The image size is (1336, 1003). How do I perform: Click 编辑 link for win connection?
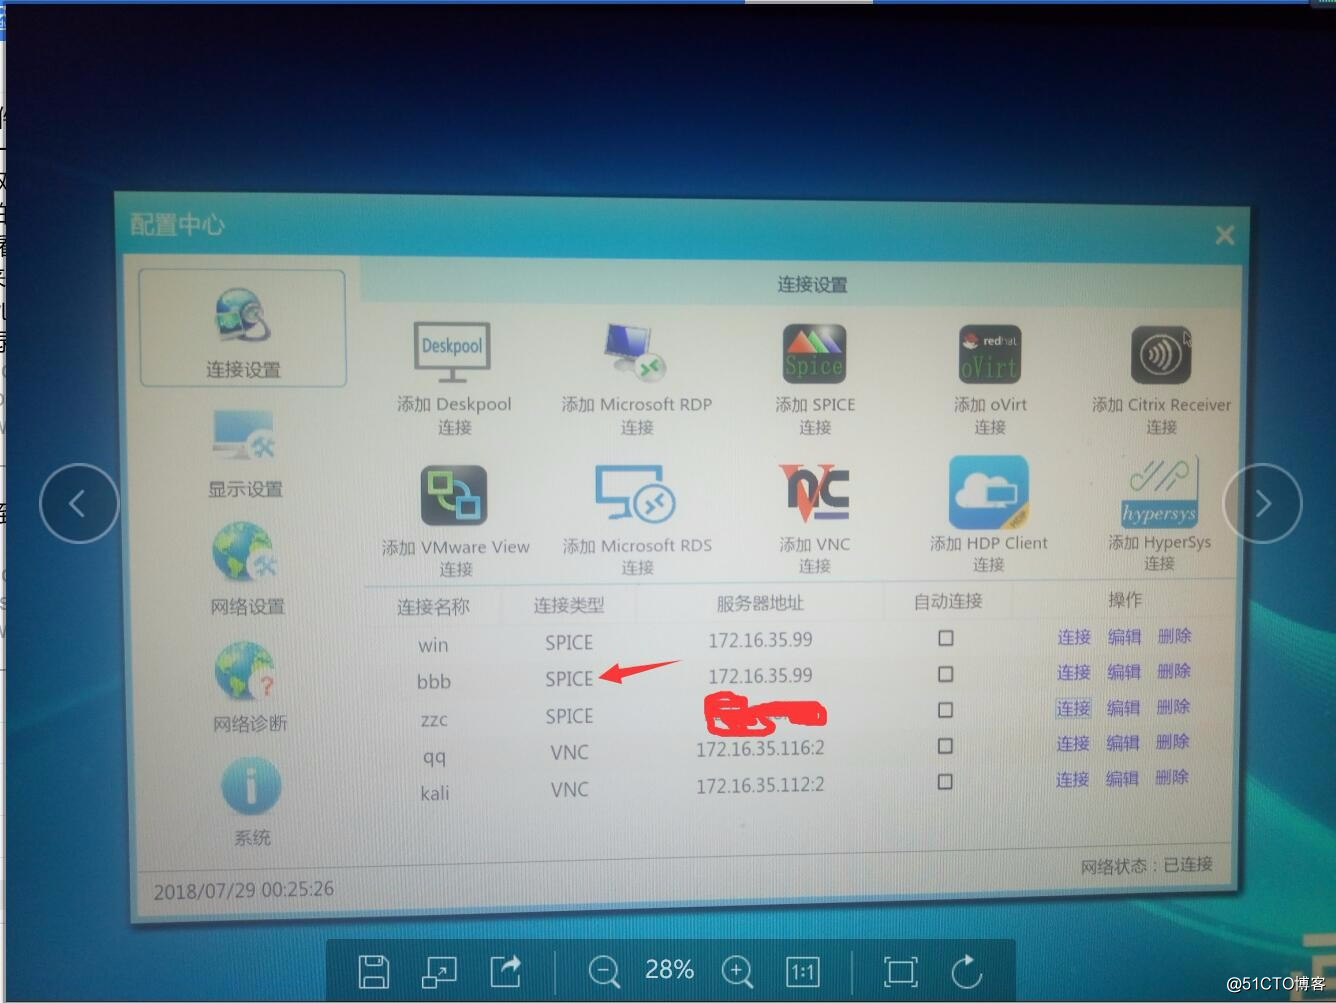(1124, 637)
